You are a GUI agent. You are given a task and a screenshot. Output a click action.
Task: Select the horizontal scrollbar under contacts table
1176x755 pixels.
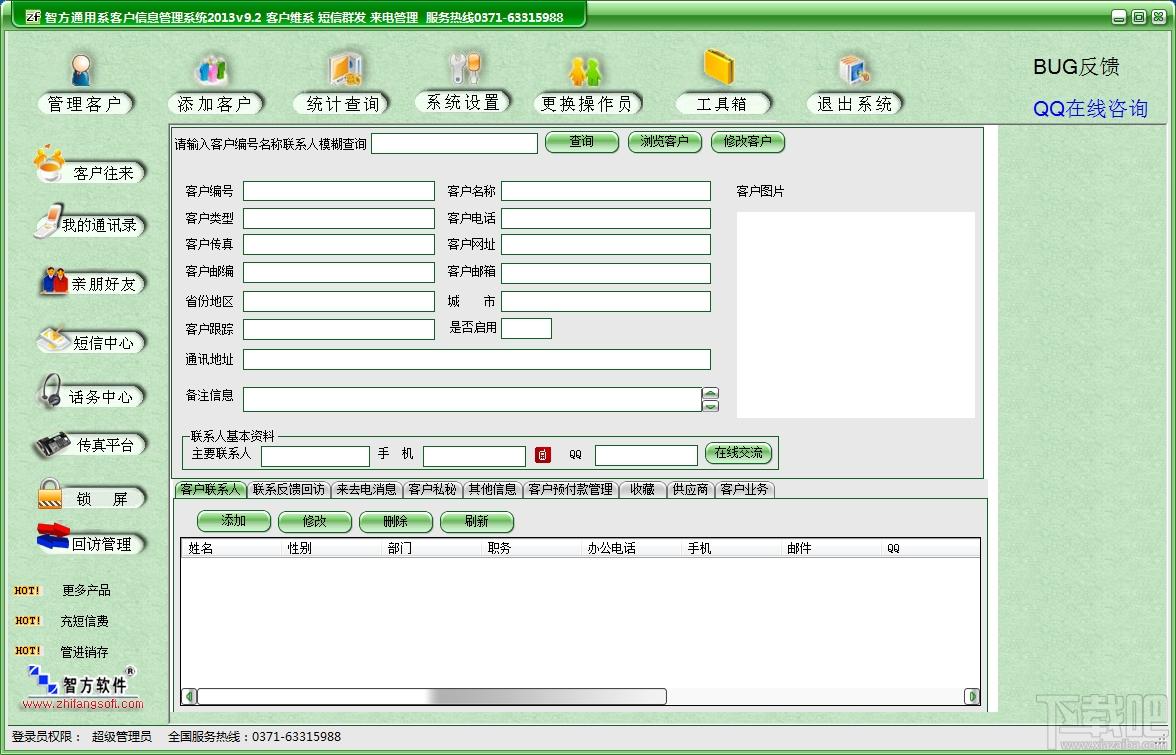coord(580,697)
